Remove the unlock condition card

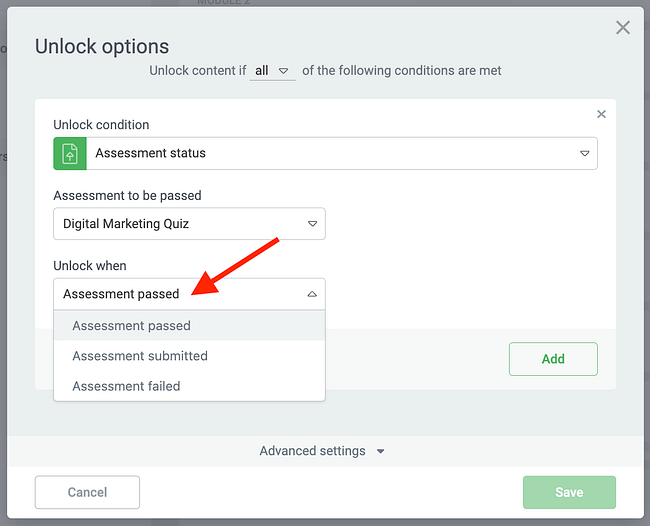point(601,114)
